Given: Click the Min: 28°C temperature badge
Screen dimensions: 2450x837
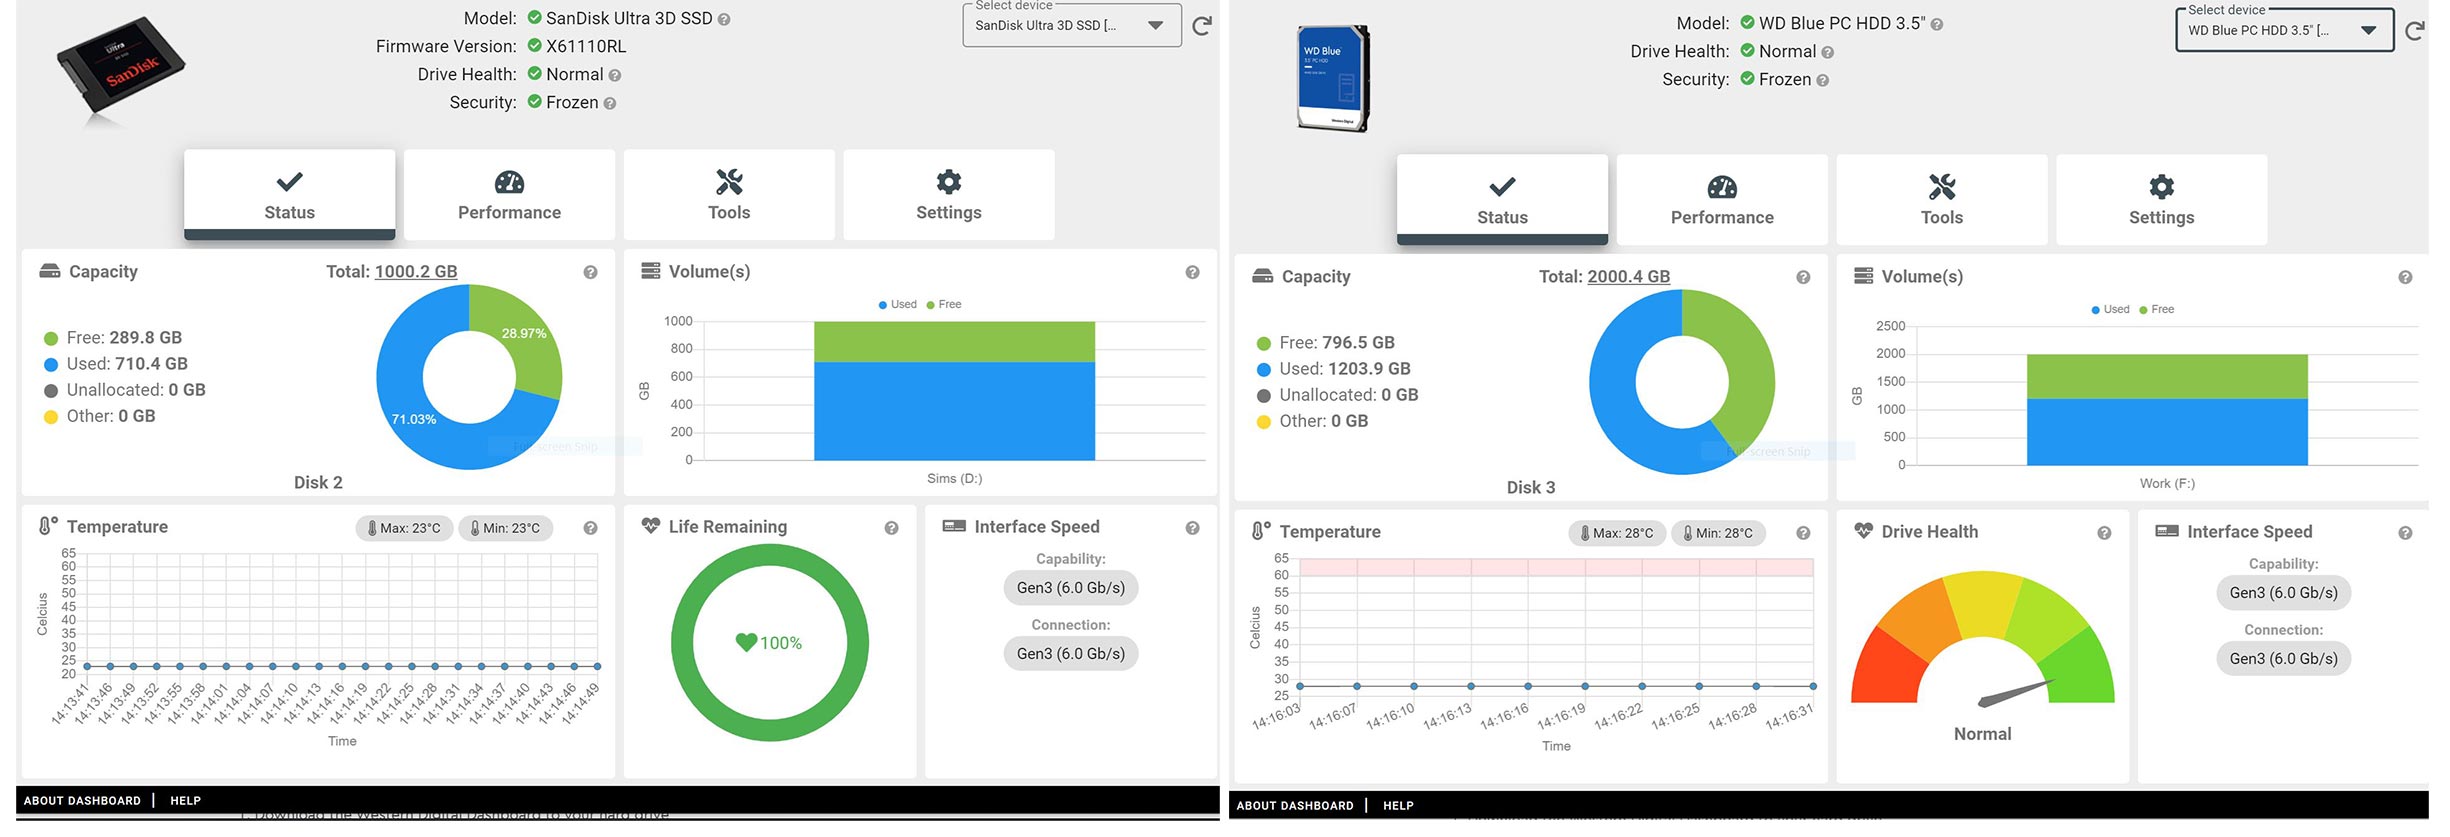Looking at the screenshot, I should pos(1719,533).
